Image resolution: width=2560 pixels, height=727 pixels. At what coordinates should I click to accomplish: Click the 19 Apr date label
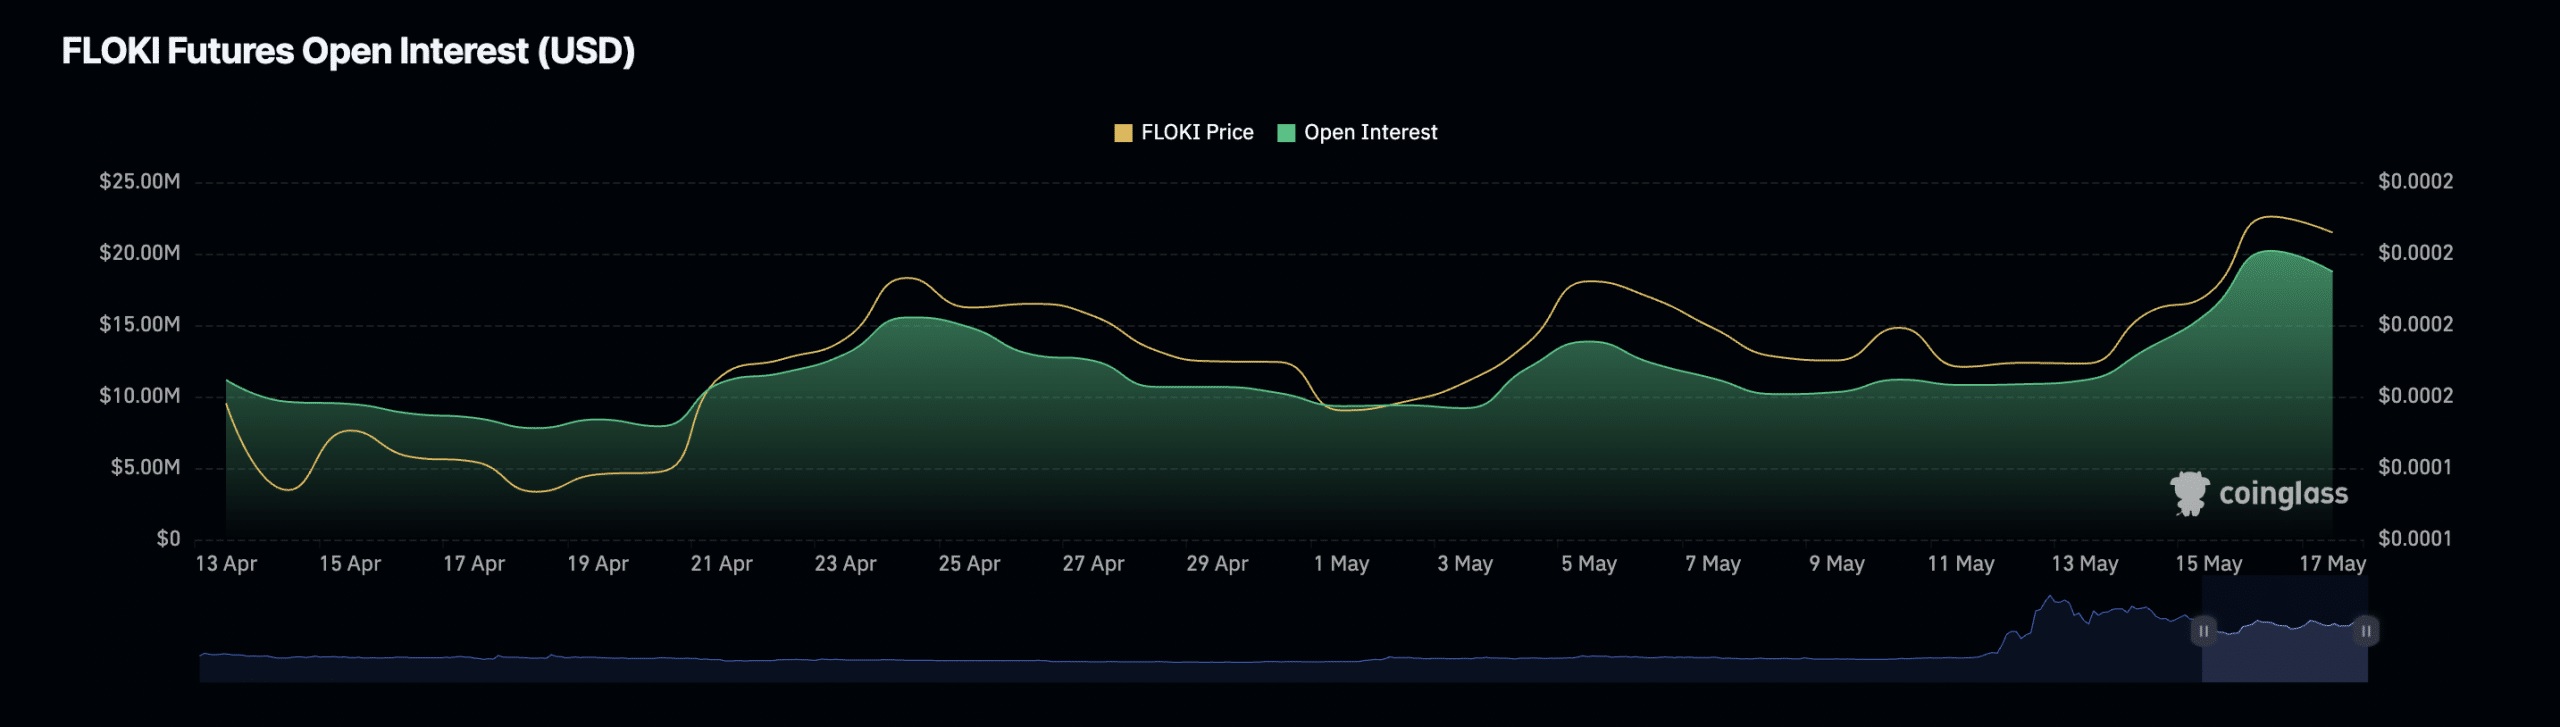pos(598,564)
